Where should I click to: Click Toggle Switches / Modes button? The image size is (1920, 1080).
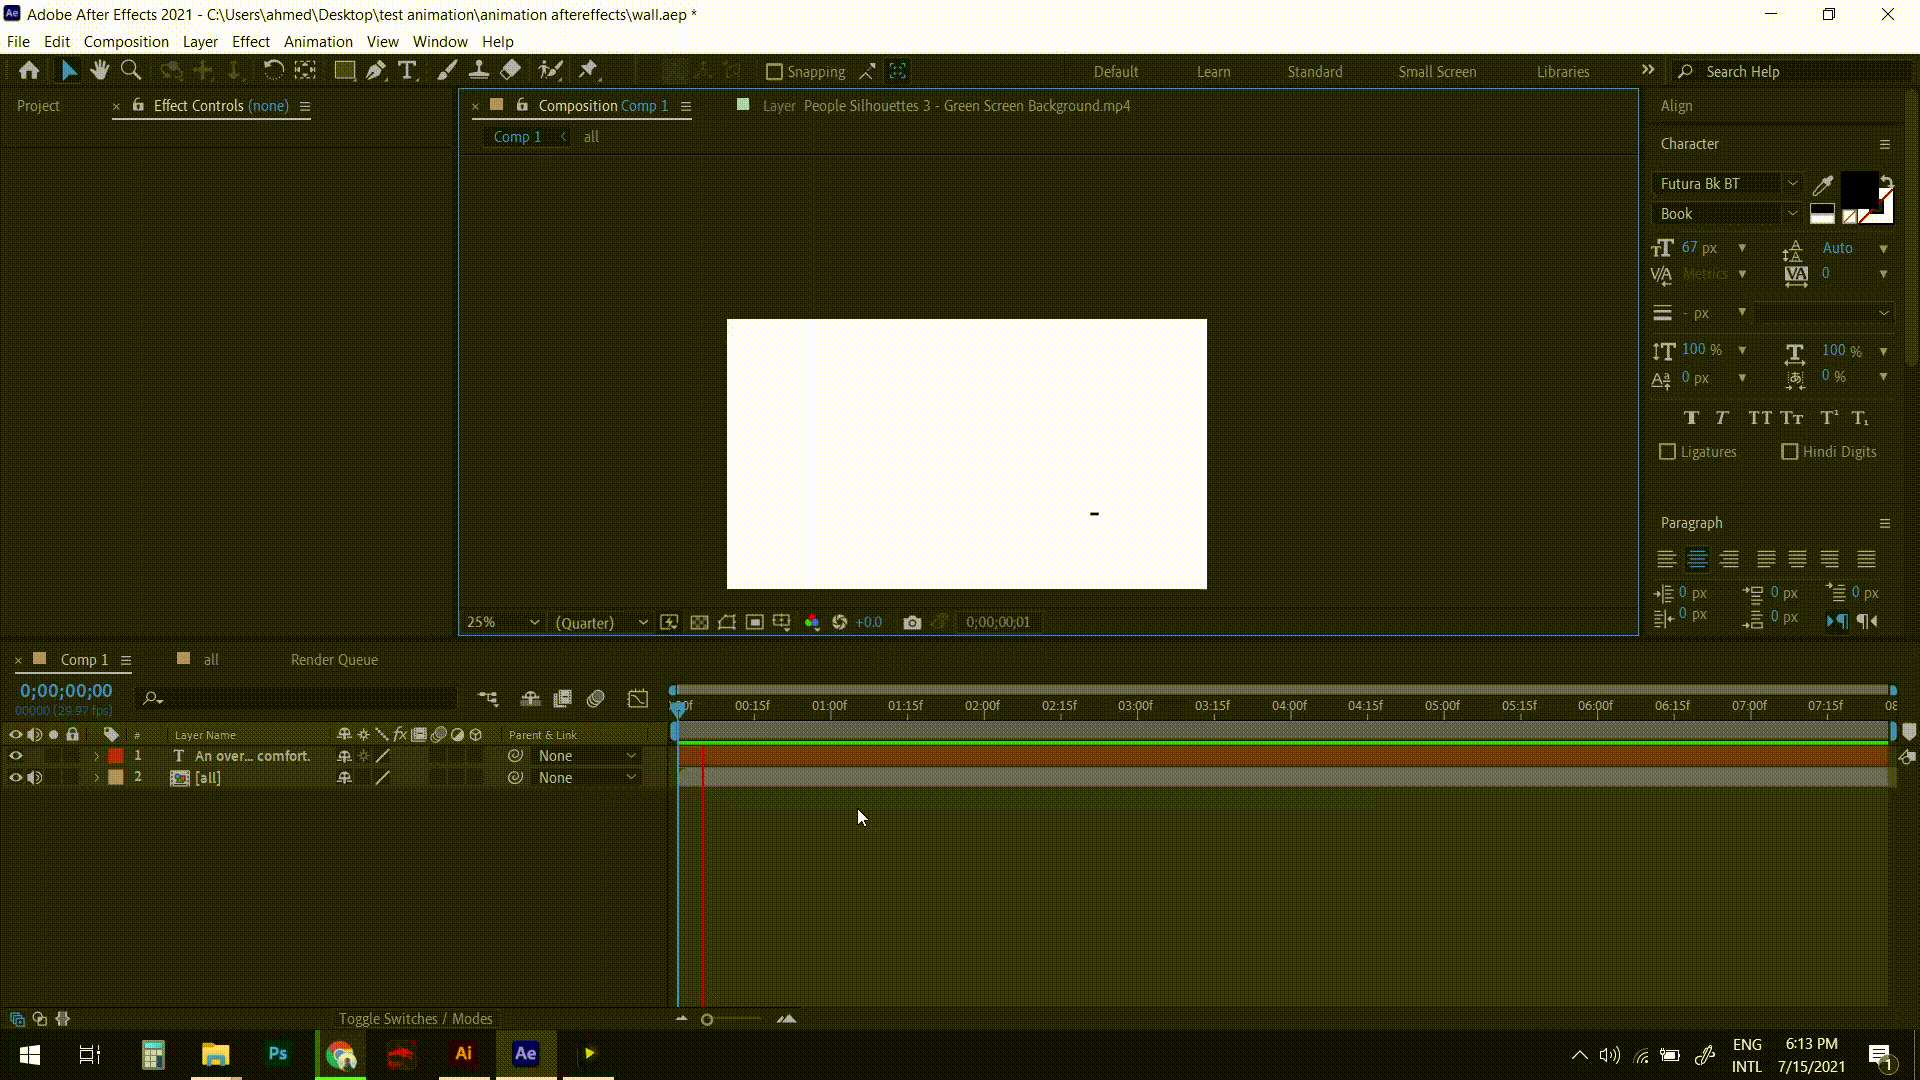coord(415,1019)
